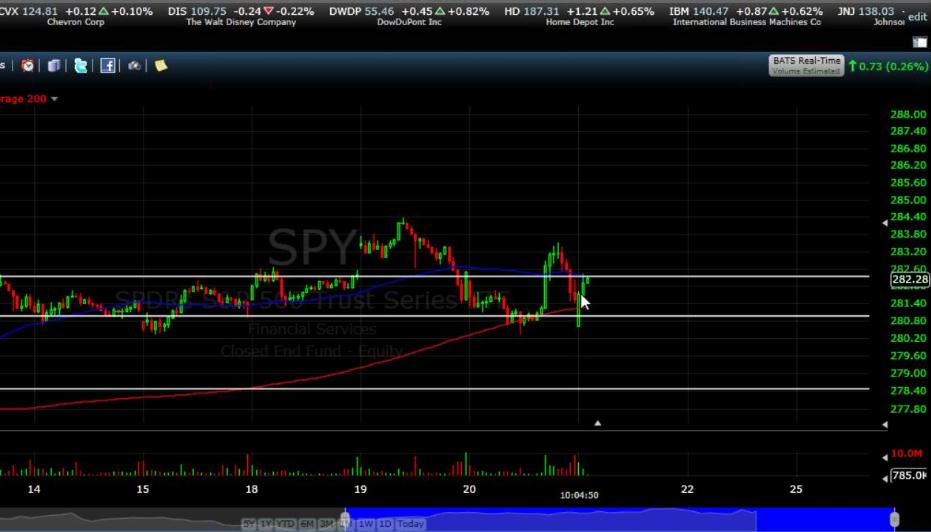Click the BATS Real-Time data source button

coord(806,65)
